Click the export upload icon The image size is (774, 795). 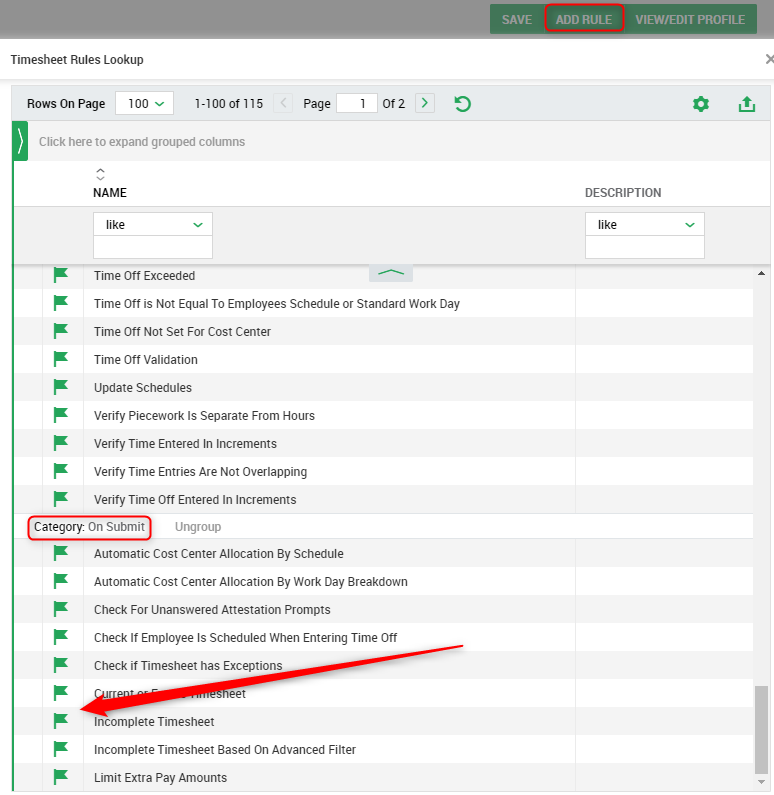click(x=747, y=104)
